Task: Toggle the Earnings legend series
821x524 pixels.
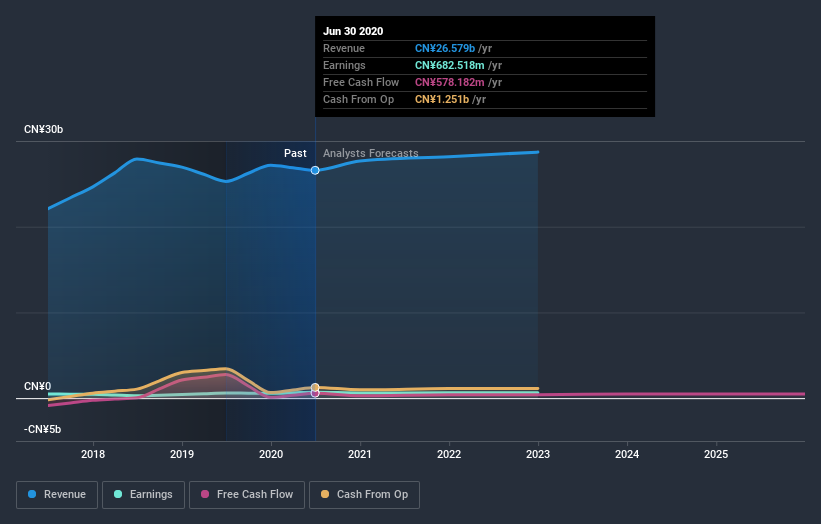Action: 143,495
